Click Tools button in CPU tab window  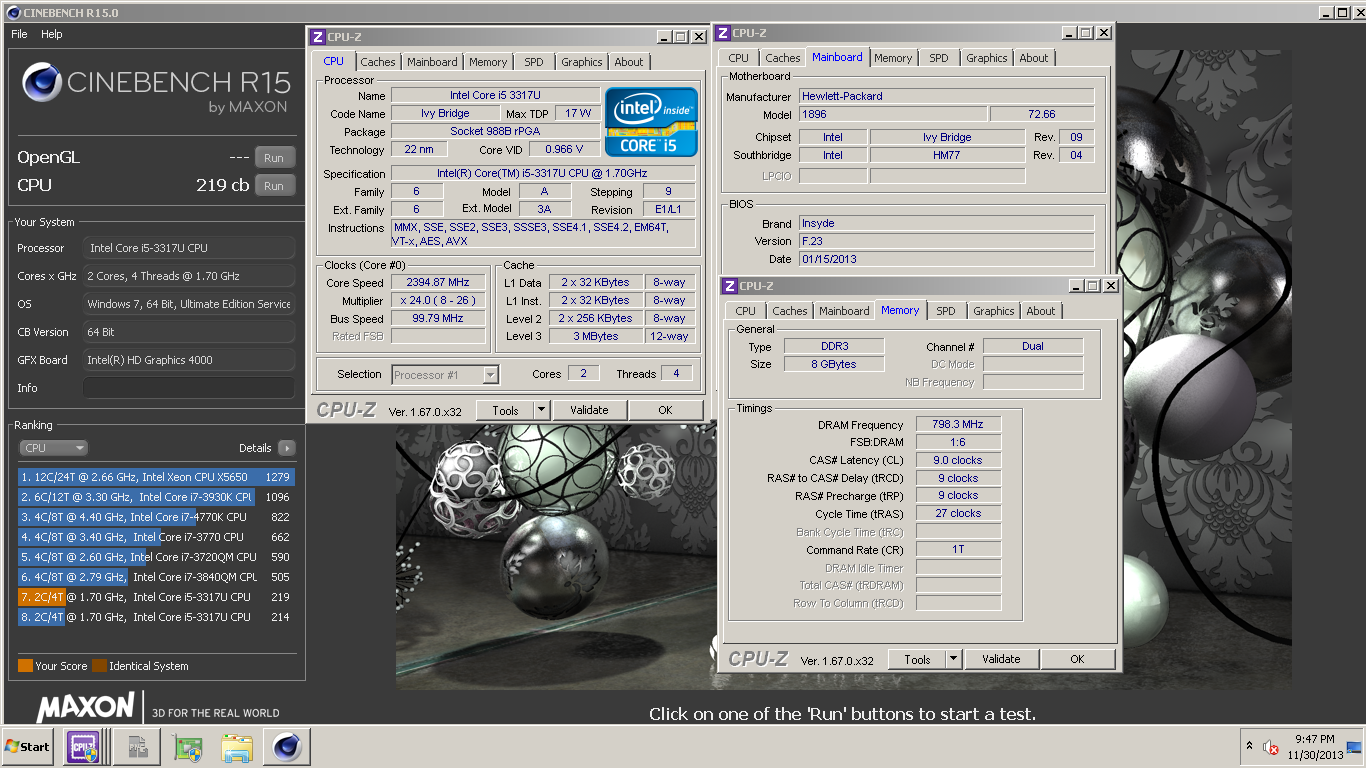coord(505,410)
